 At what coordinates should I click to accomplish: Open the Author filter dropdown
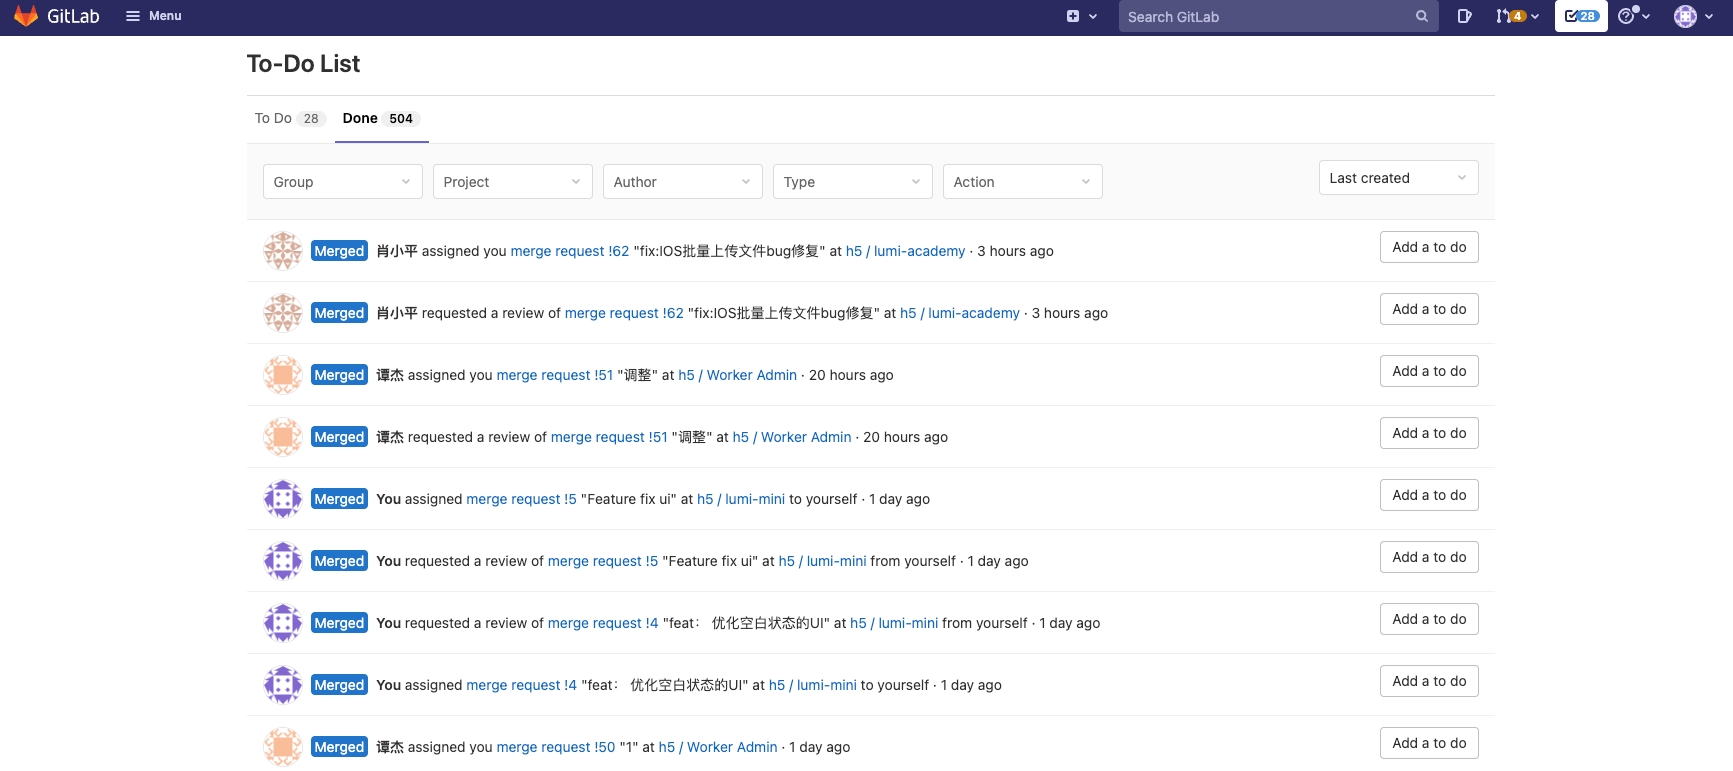coord(682,182)
